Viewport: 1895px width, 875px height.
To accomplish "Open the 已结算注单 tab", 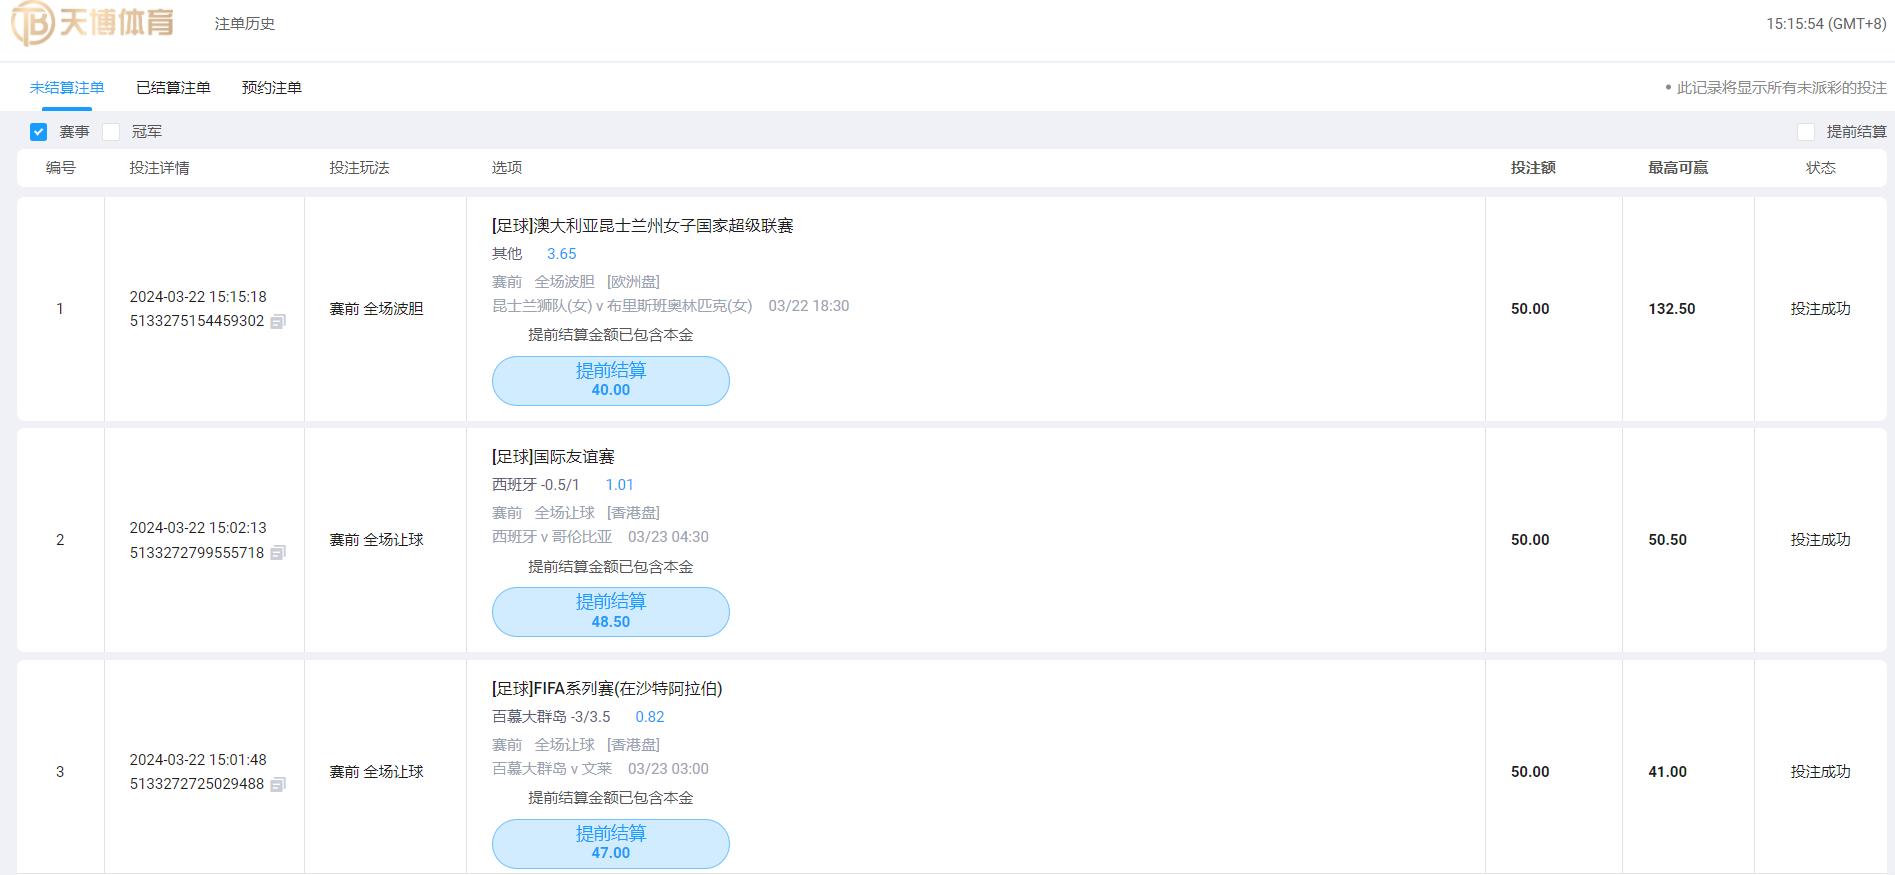I will [173, 88].
